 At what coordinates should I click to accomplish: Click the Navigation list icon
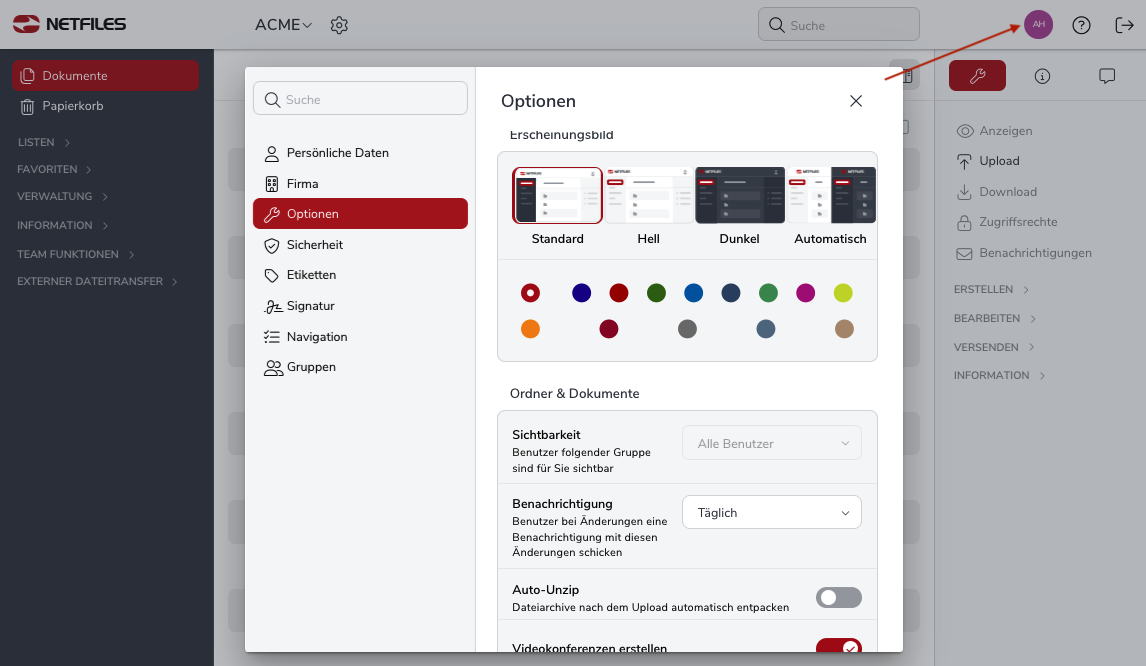pos(271,337)
